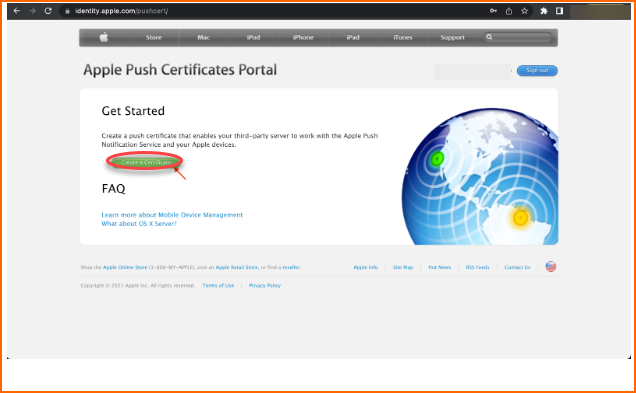Click the Sign out button

pyautogui.click(x=537, y=71)
